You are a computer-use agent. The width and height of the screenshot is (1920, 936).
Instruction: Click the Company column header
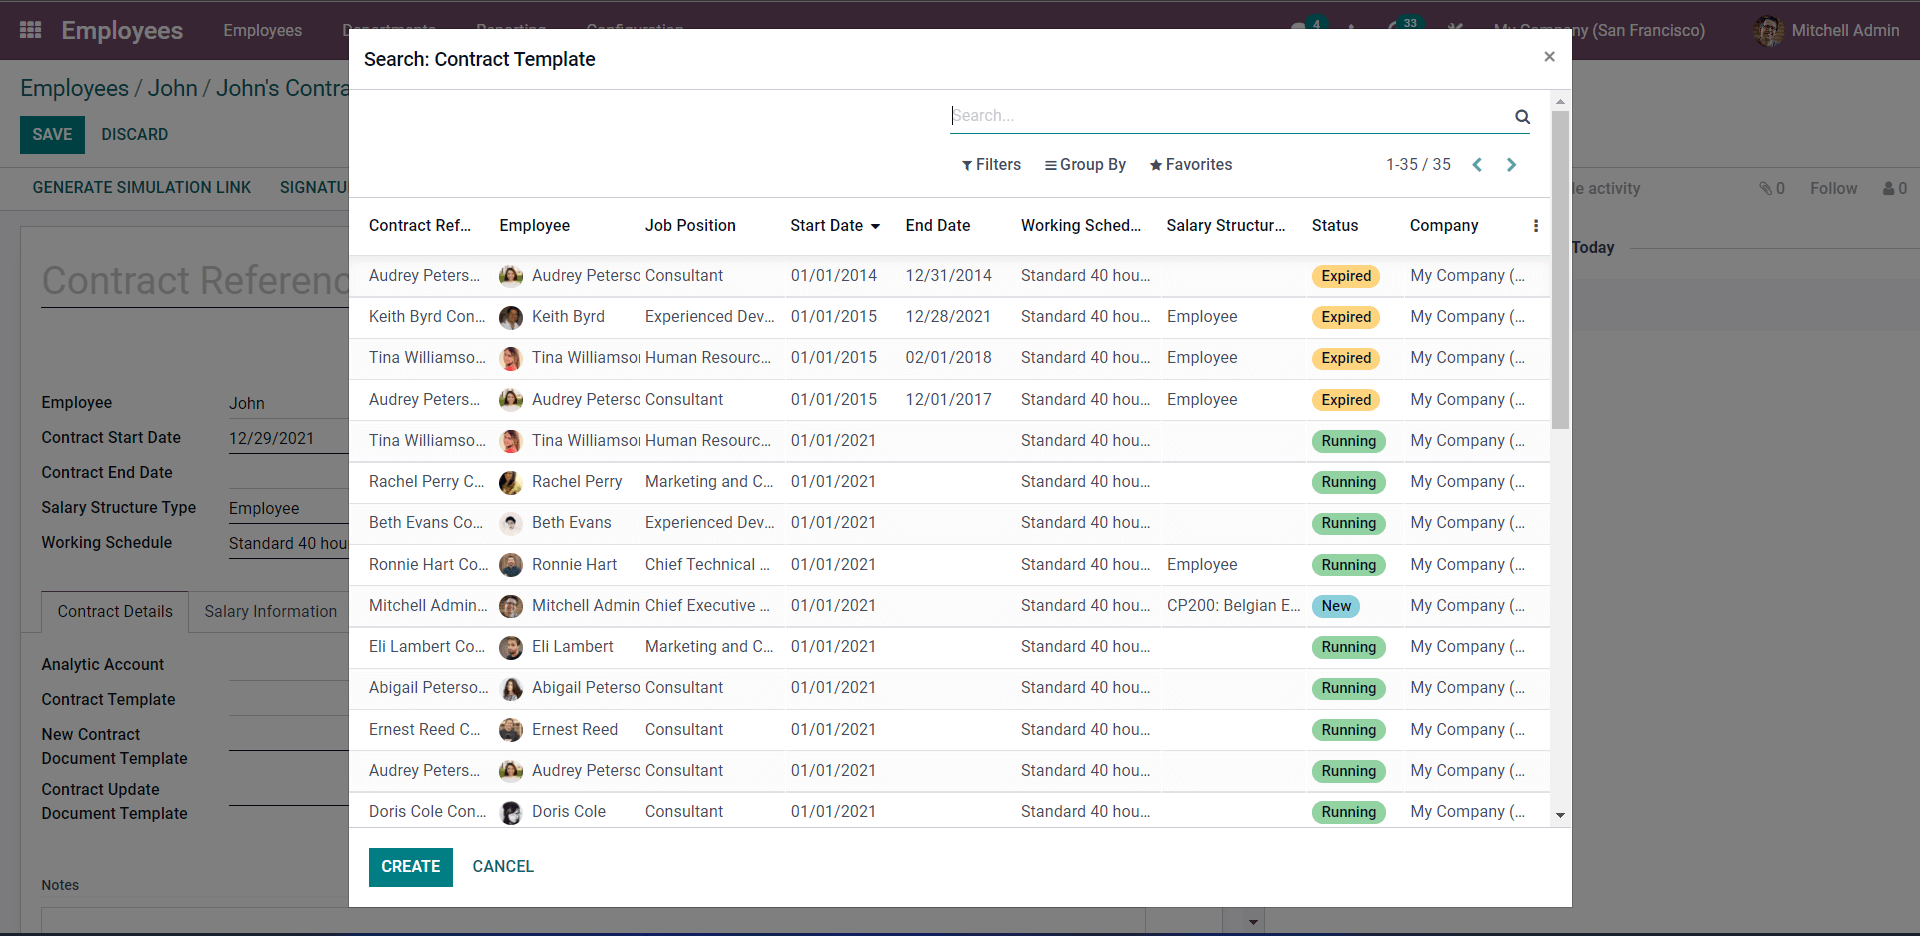pos(1444,226)
